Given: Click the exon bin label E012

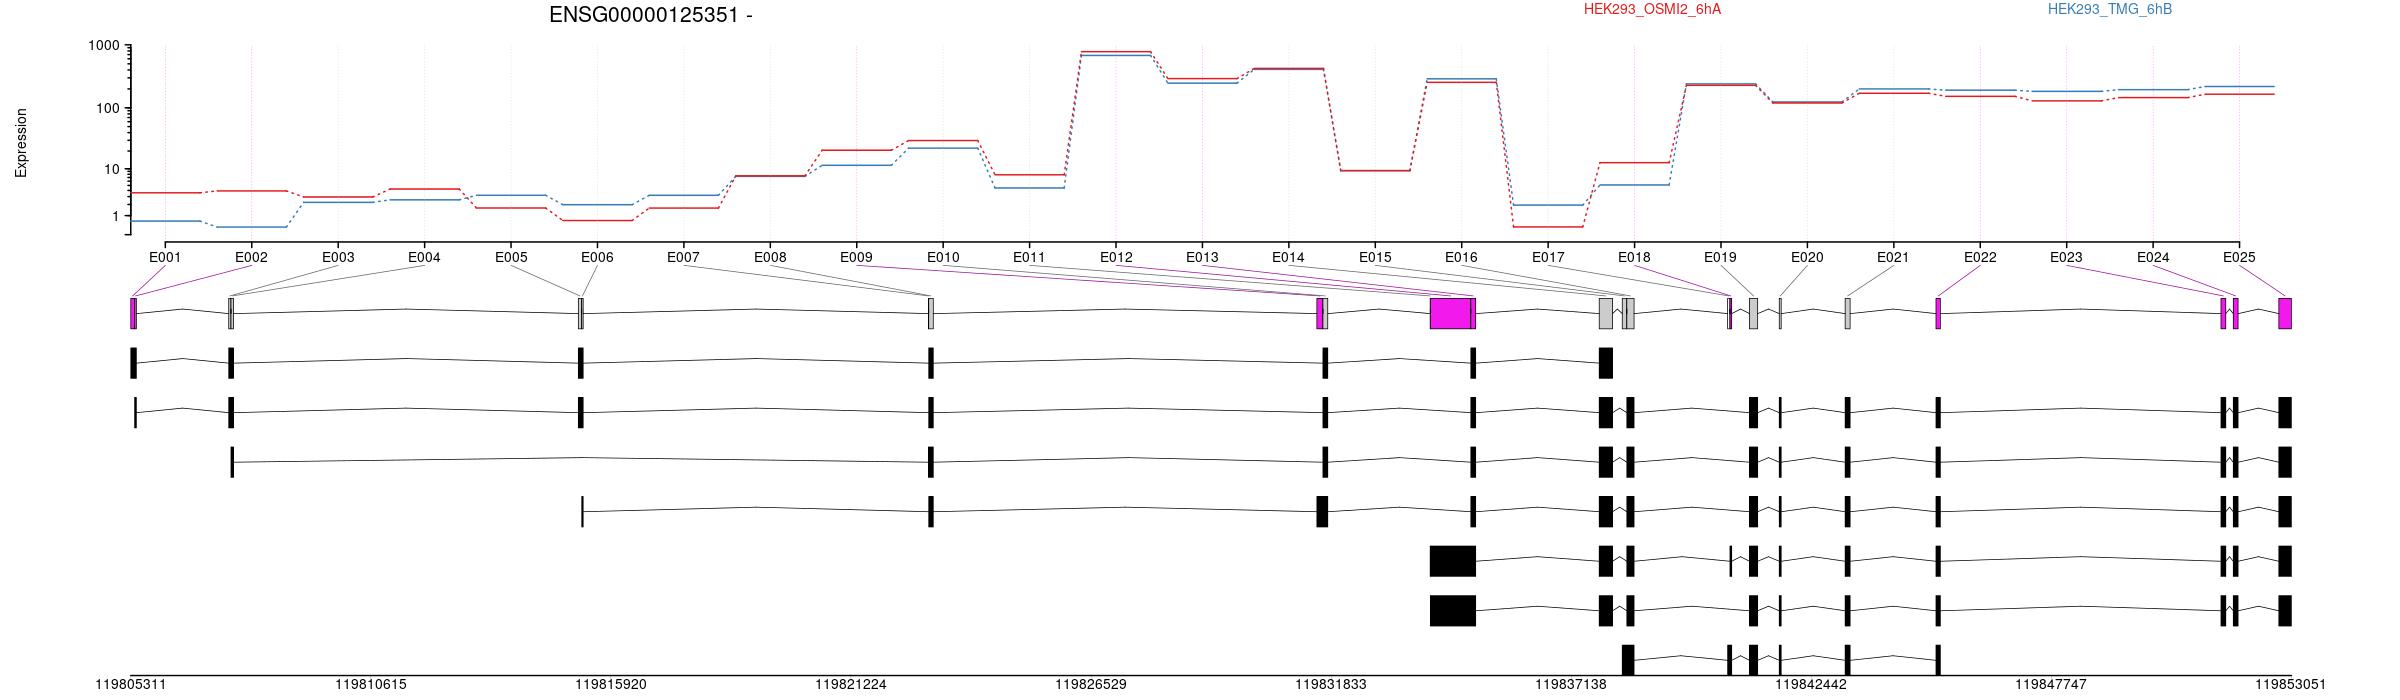Looking at the screenshot, I should tap(1116, 257).
